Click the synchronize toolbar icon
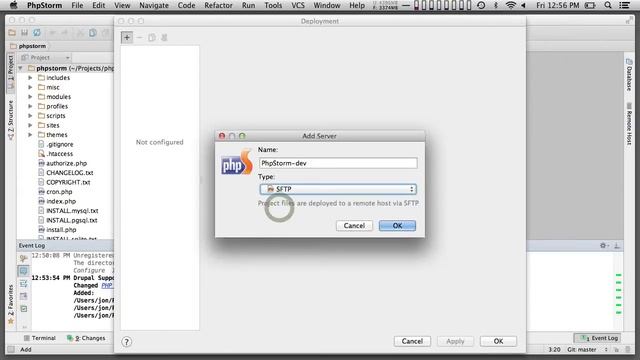 coord(37,33)
